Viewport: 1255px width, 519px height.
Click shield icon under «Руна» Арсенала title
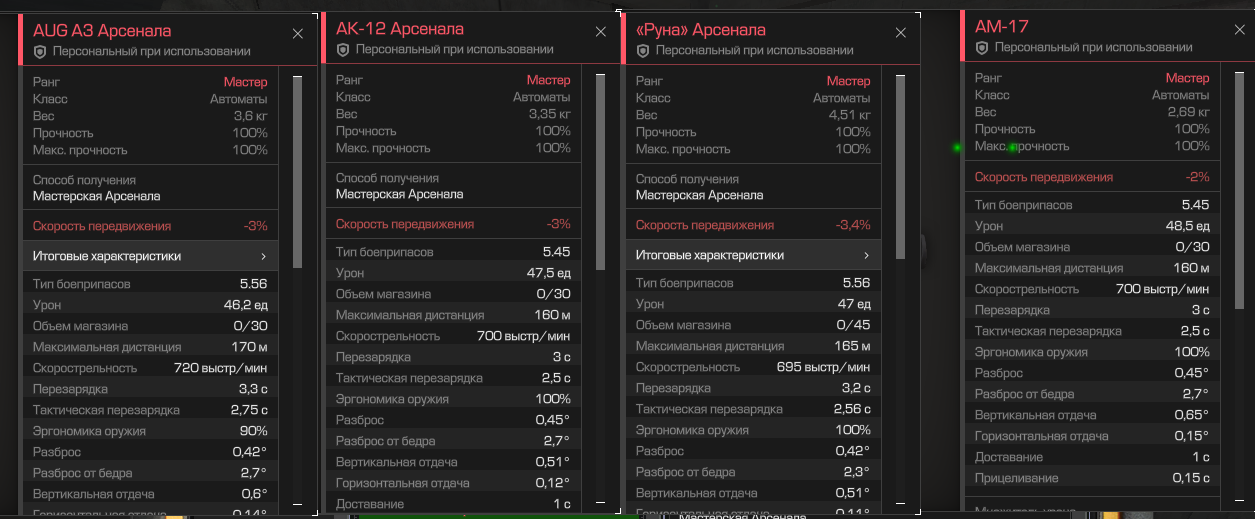point(643,50)
